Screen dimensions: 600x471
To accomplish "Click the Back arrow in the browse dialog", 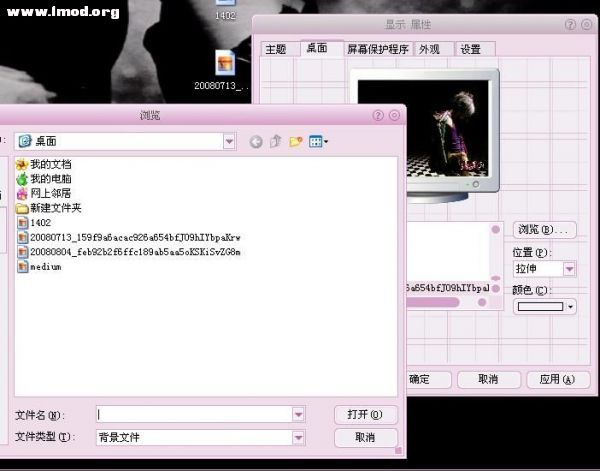I will click(x=256, y=142).
